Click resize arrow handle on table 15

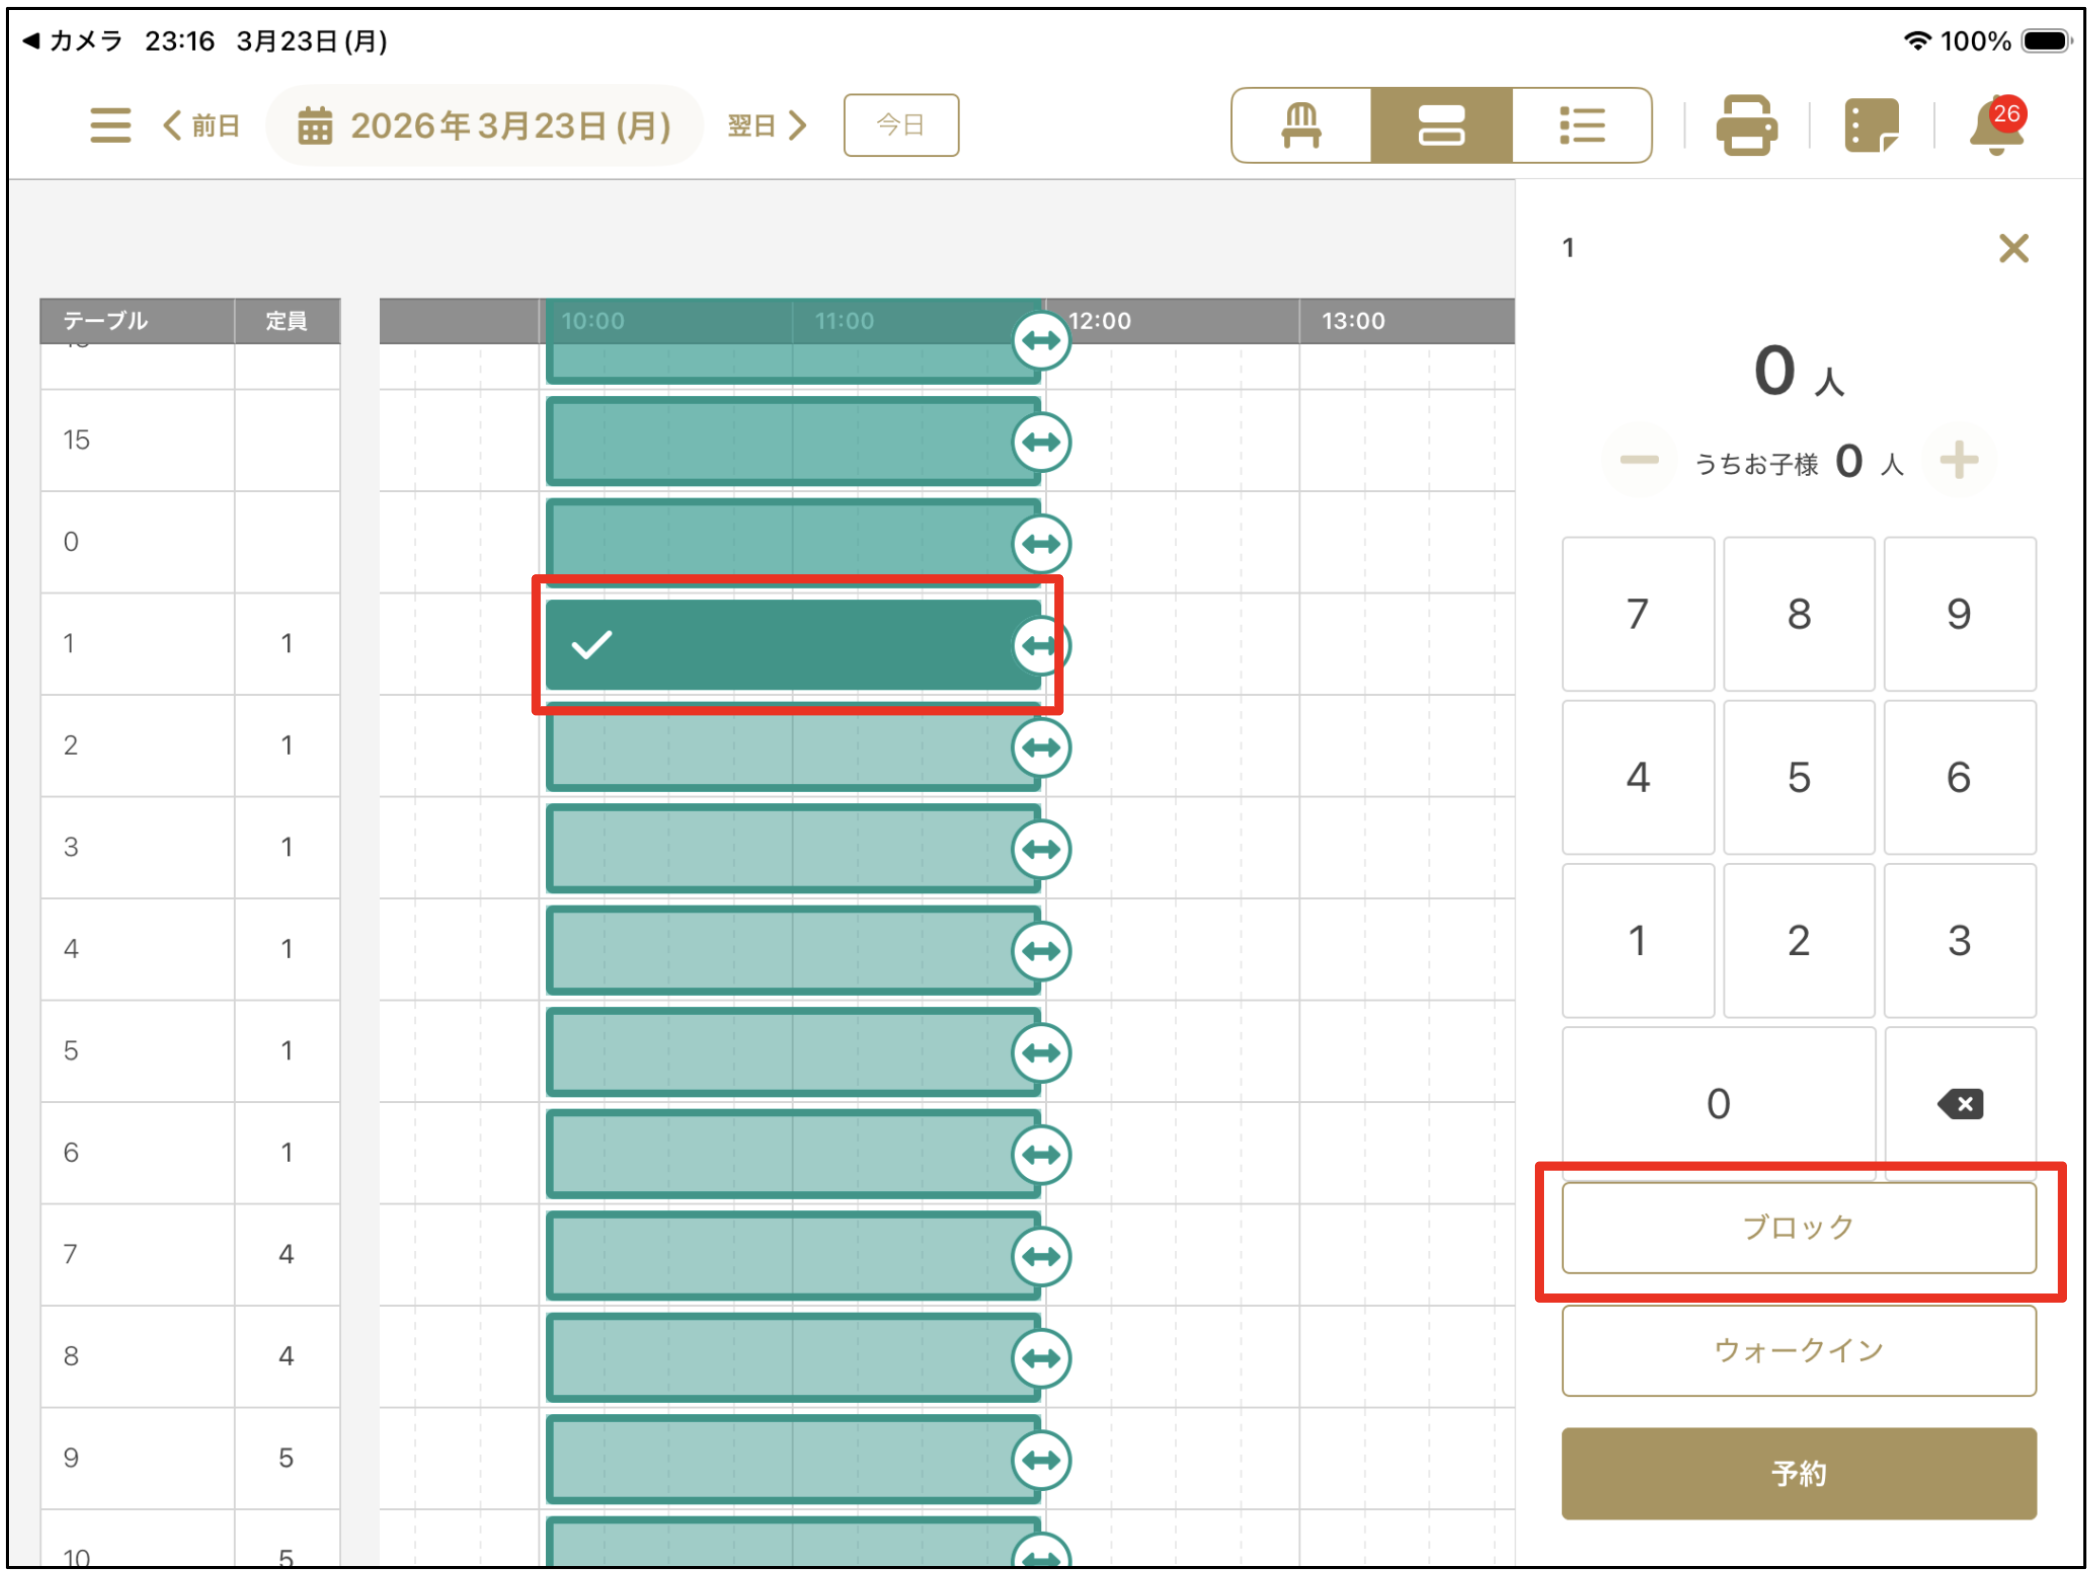coord(1041,442)
